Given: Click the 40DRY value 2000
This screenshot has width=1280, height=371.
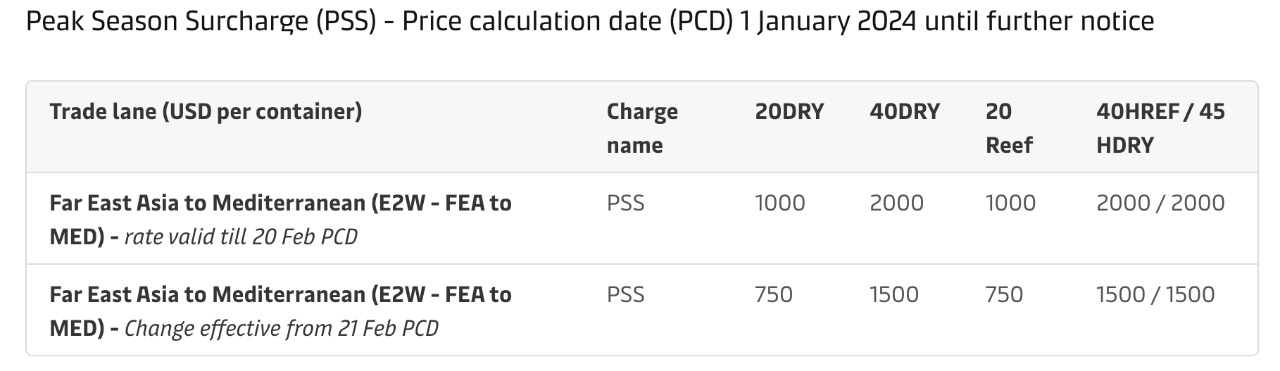Looking at the screenshot, I should point(897,203).
